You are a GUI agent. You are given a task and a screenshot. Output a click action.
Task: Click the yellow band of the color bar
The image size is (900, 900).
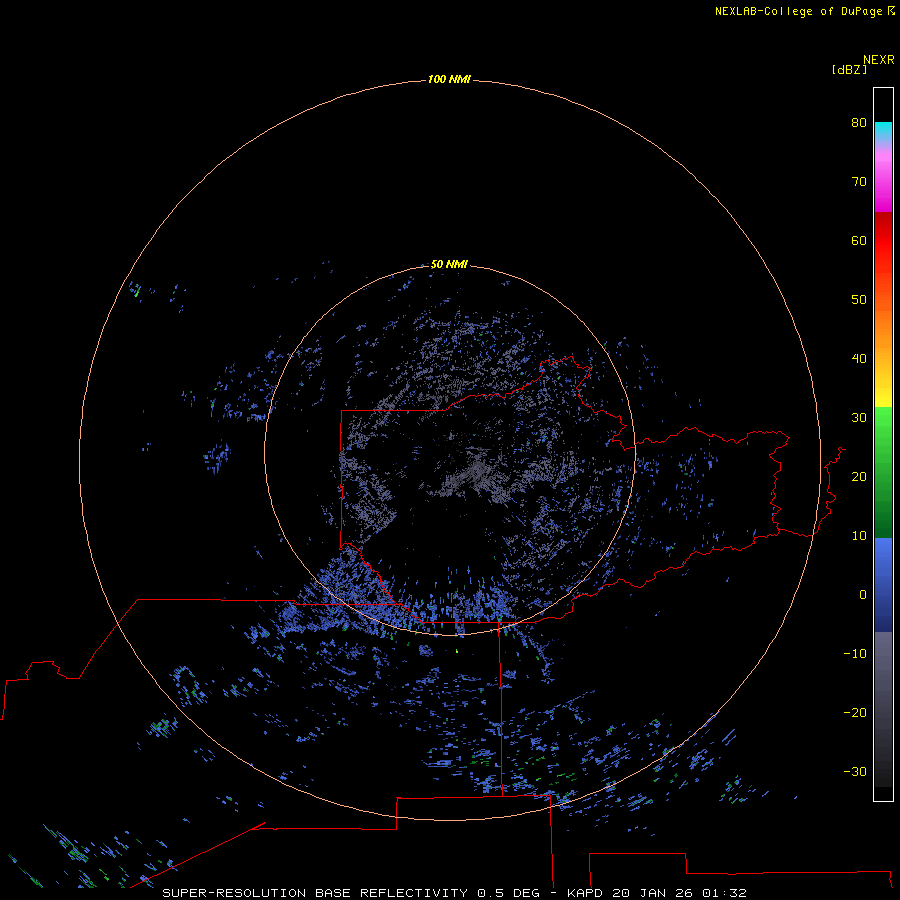pyautogui.click(x=883, y=393)
